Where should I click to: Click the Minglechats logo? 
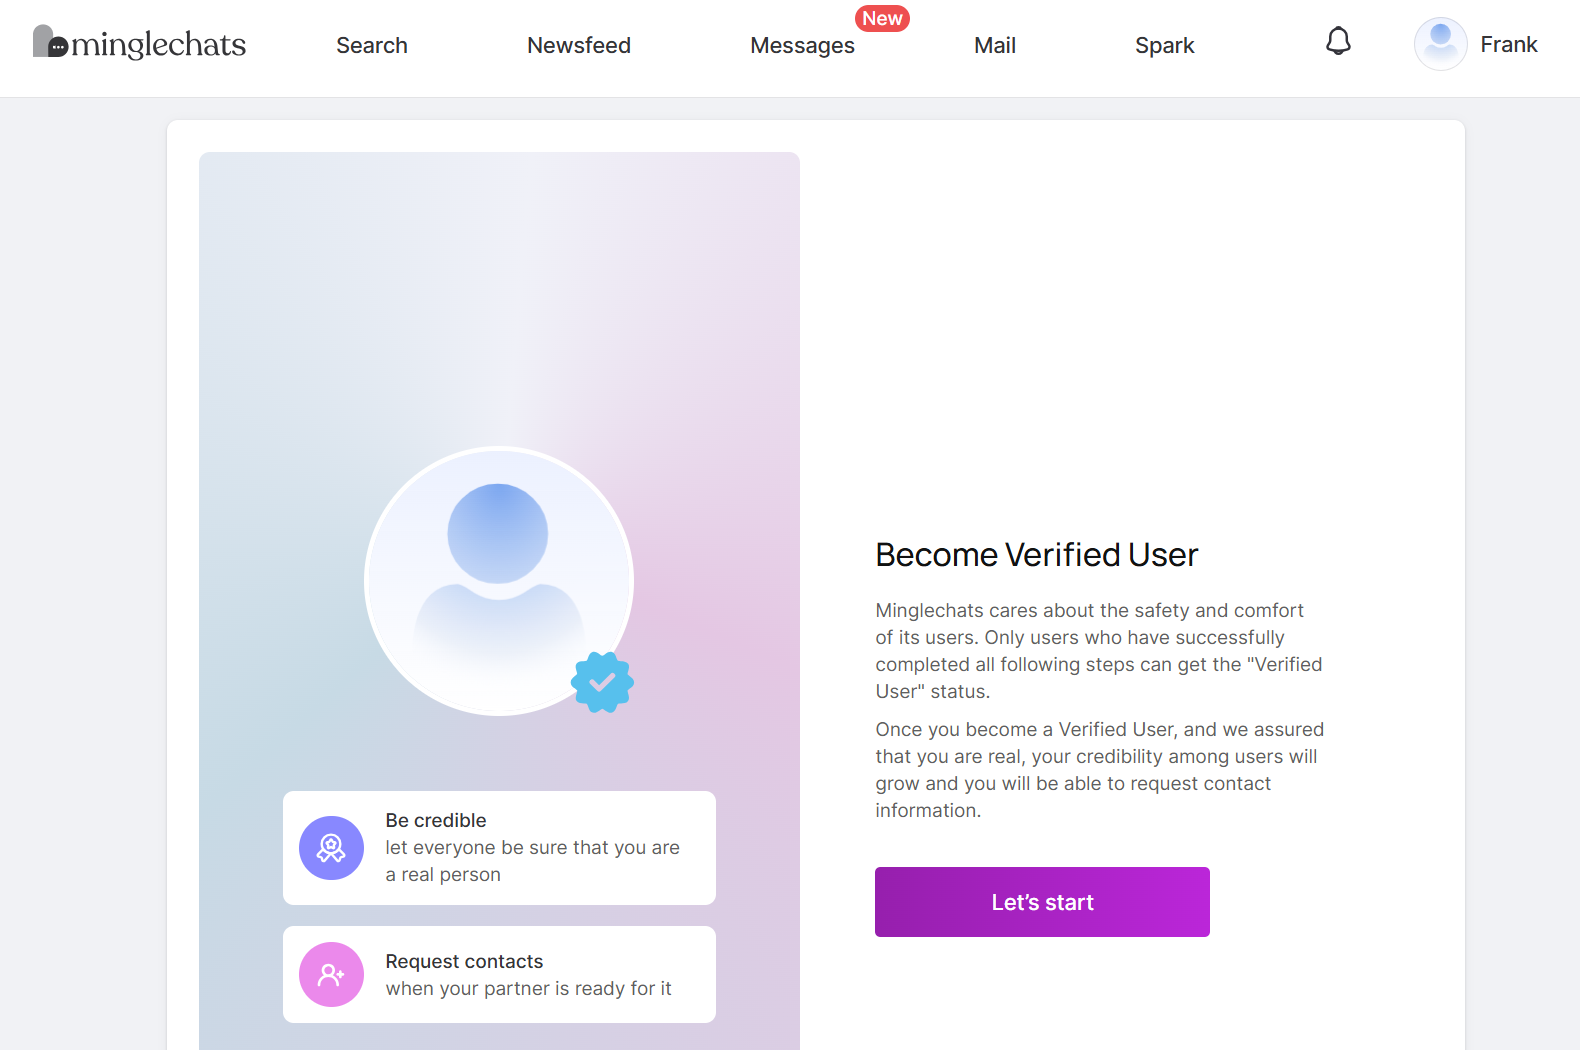[x=140, y=43]
